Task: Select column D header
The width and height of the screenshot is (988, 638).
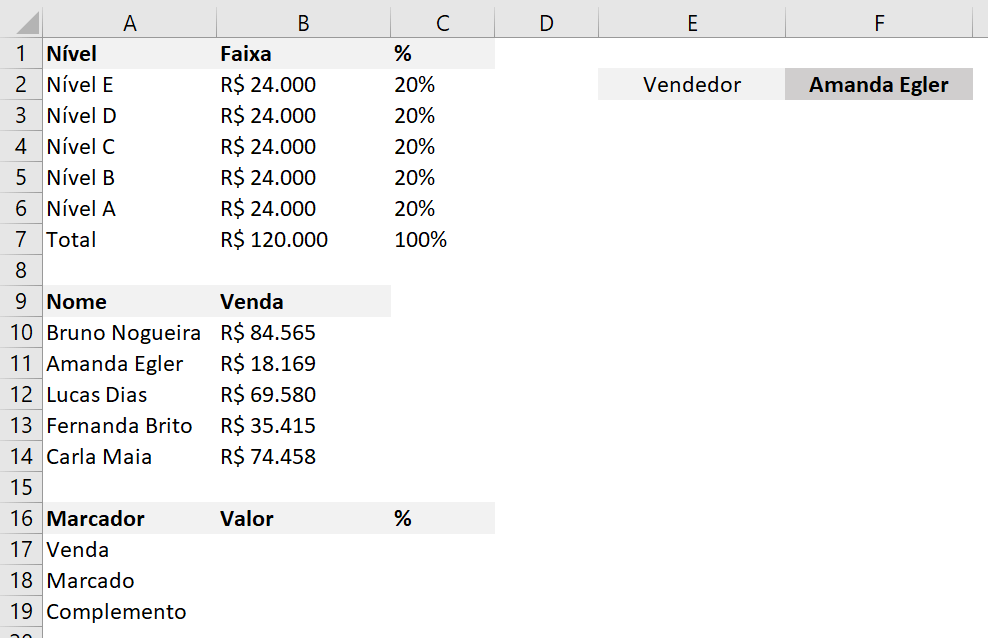Action: 546,23
